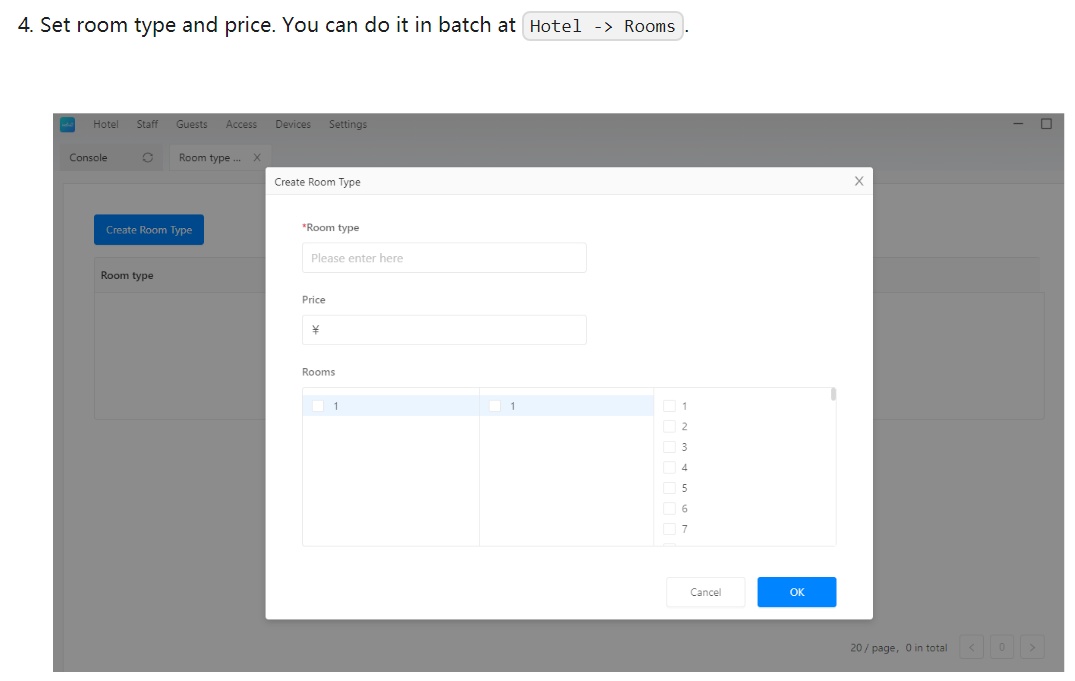1075x681 pixels.
Task: Go to previous page in pagination
Action: point(970,648)
